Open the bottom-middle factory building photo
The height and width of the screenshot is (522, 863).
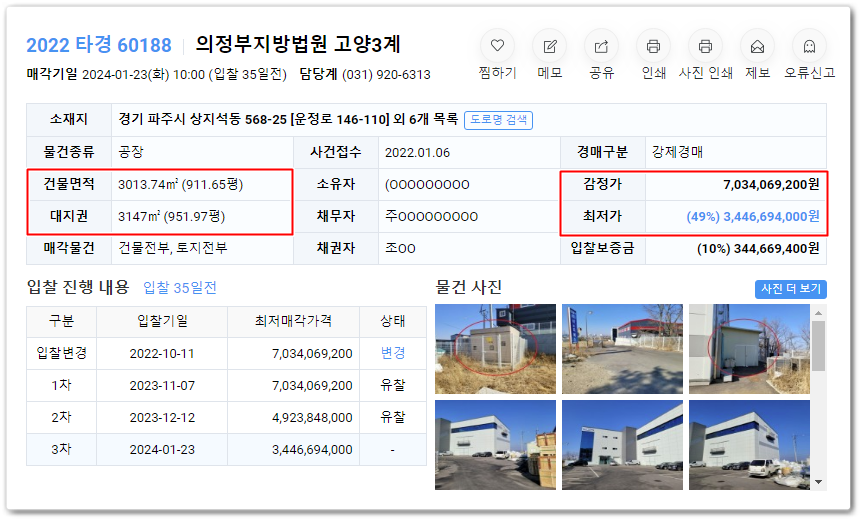pyautogui.click(x=622, y=445)
